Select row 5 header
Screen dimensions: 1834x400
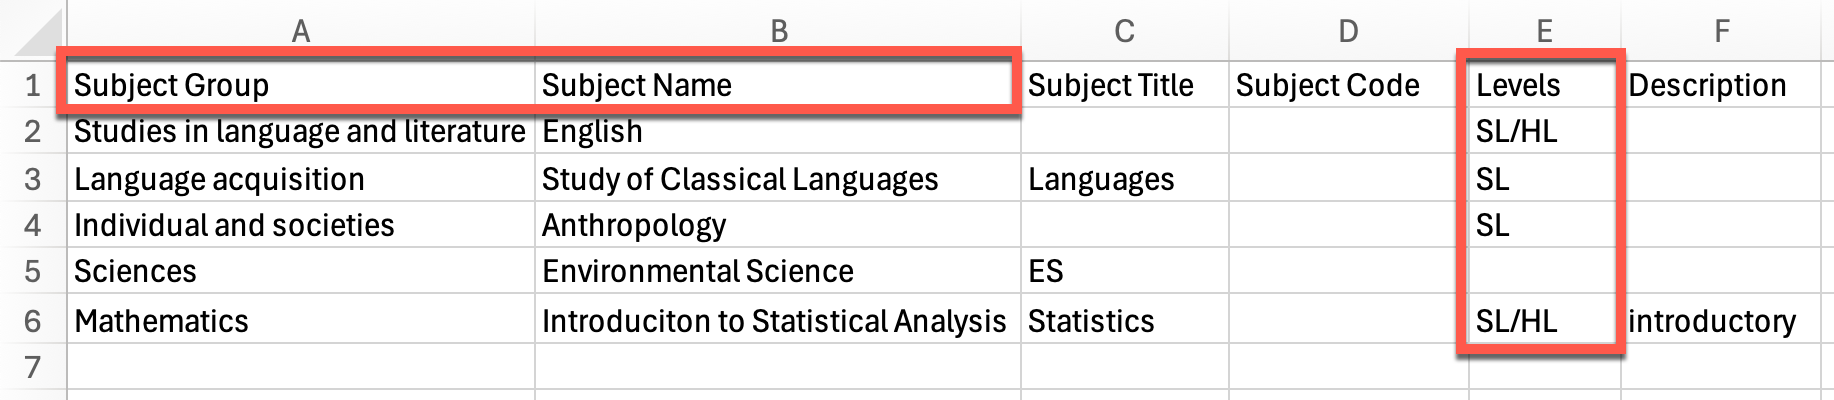click(x=33, y=271)
